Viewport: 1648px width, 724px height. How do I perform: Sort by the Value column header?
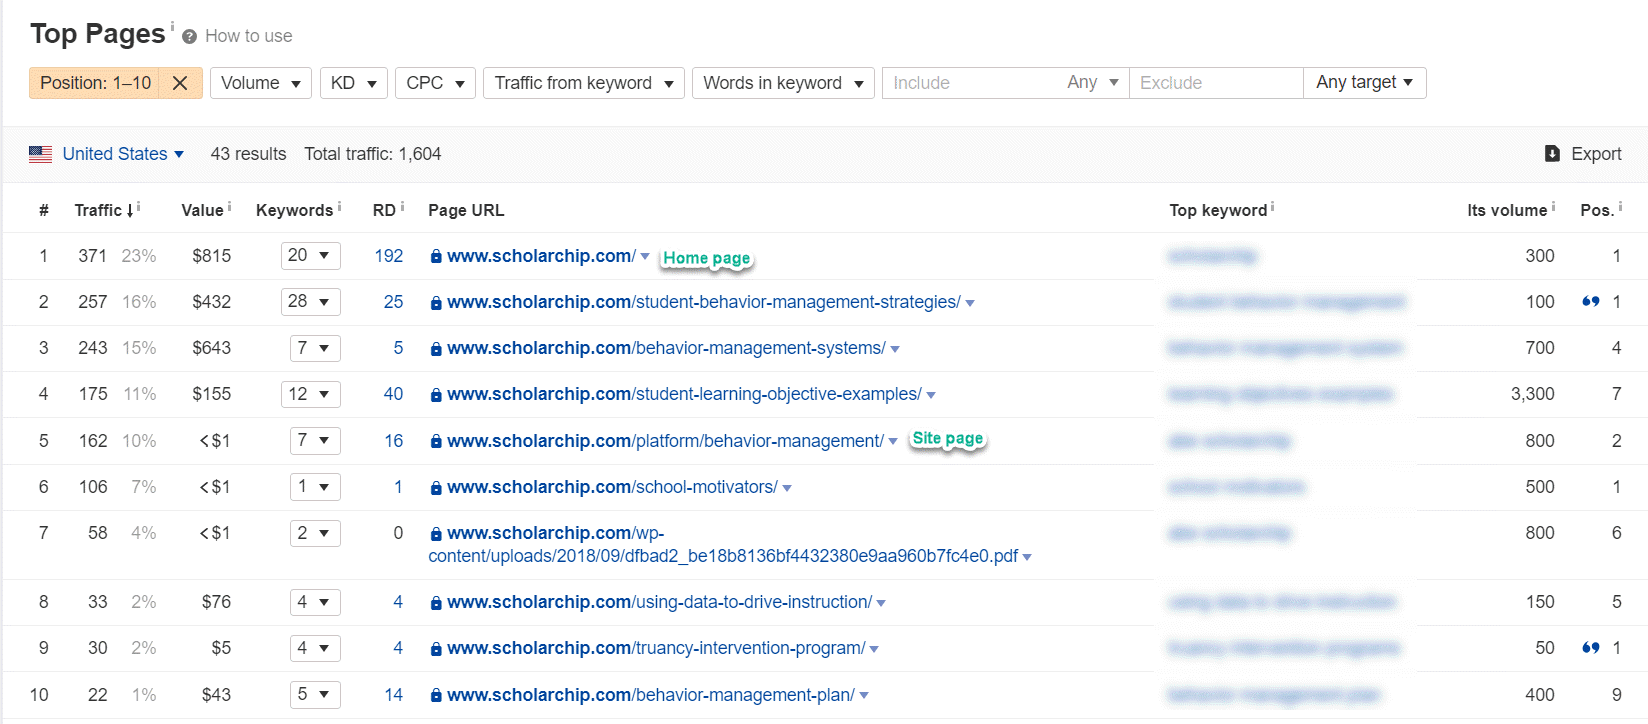point(202,210)
